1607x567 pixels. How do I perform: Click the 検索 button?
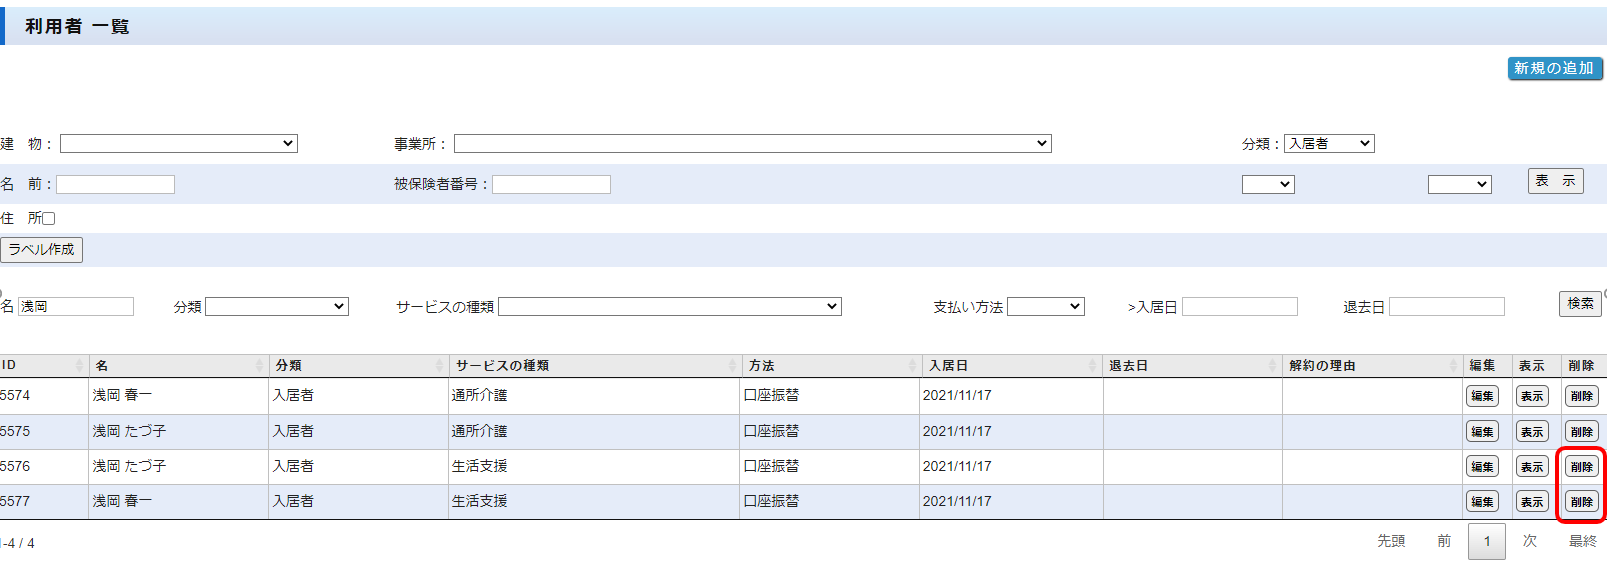1580,304
